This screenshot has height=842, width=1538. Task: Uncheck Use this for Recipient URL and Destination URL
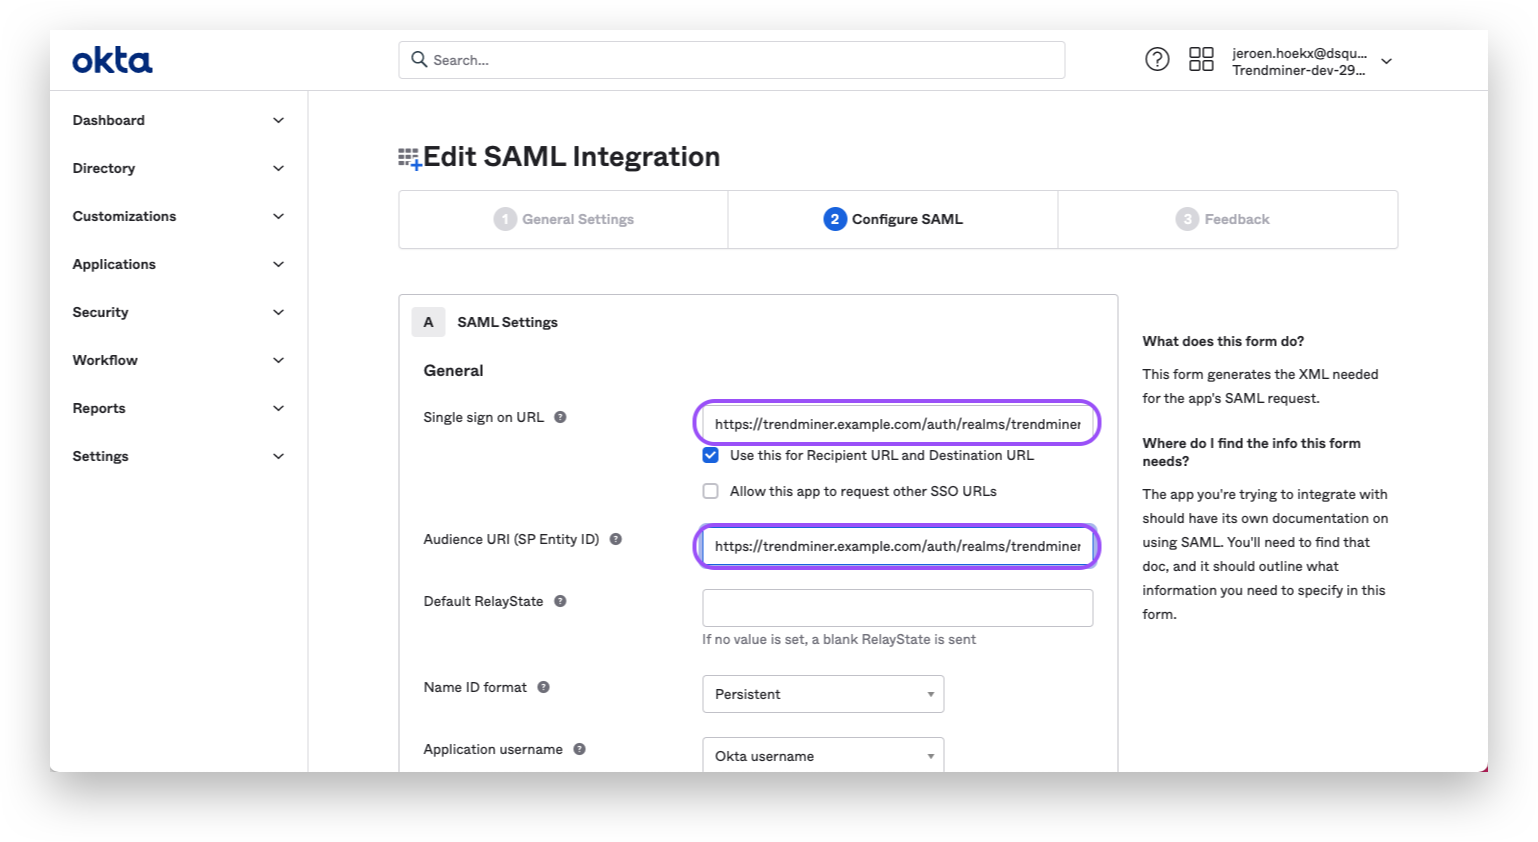(710, 454)
